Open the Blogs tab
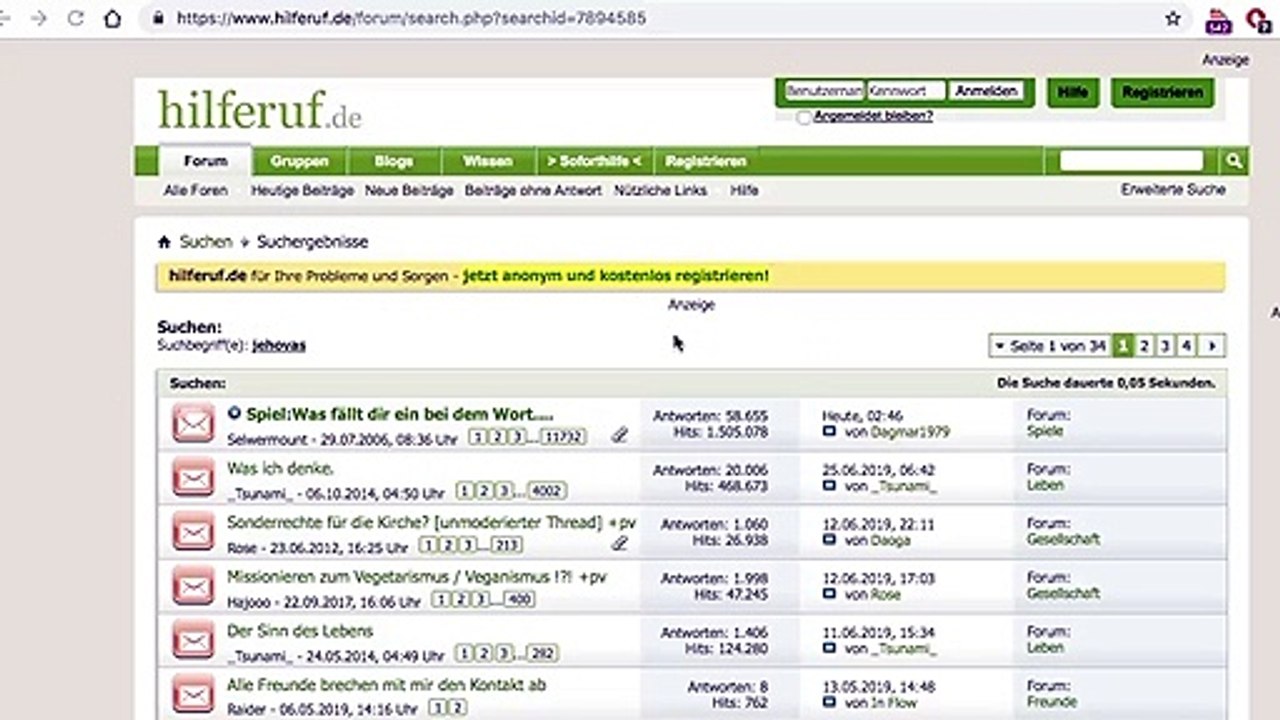1280x720 pixels. pos(393,161)
